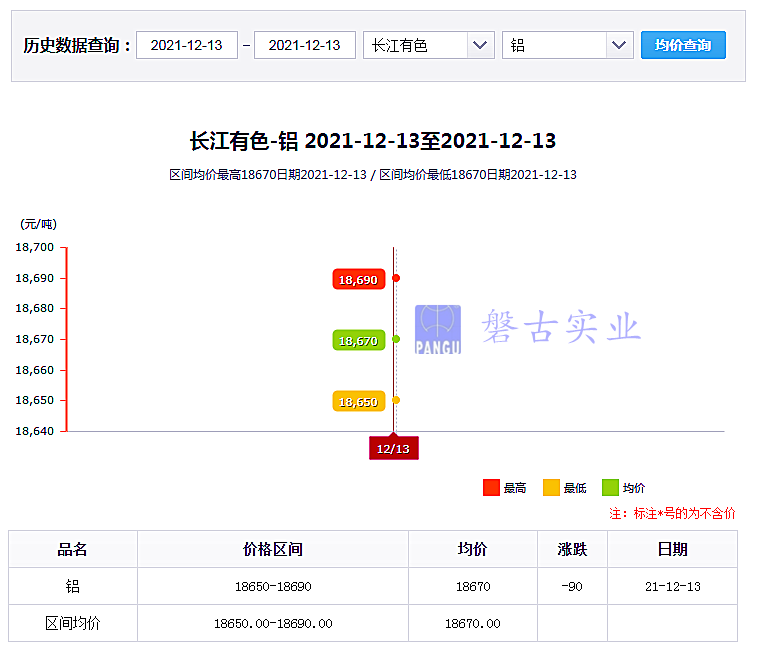Screen dimensions: 776x657
Task: Click the 18,700 y-axis label
Action: 35,247
